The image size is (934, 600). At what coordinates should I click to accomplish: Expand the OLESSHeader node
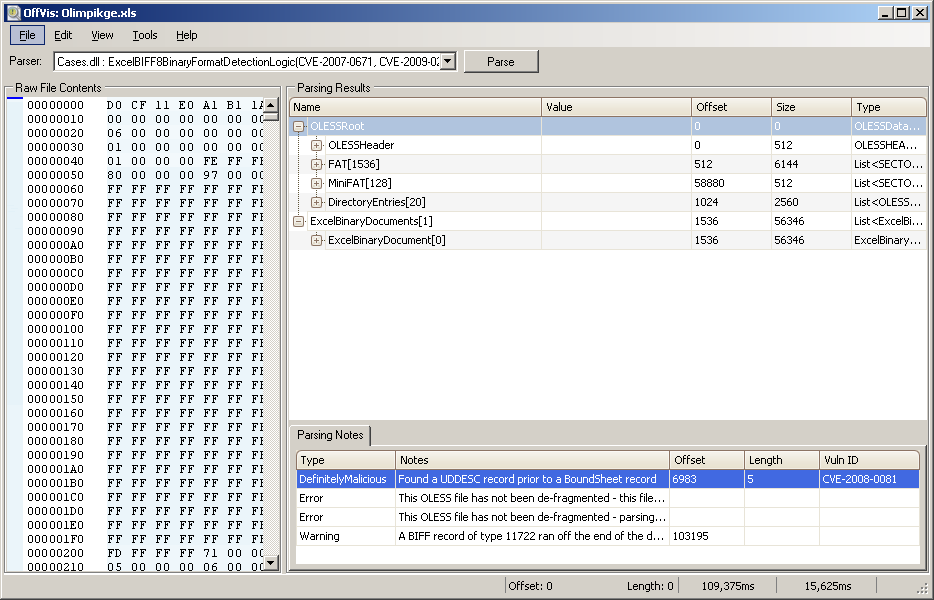point(317,146)
